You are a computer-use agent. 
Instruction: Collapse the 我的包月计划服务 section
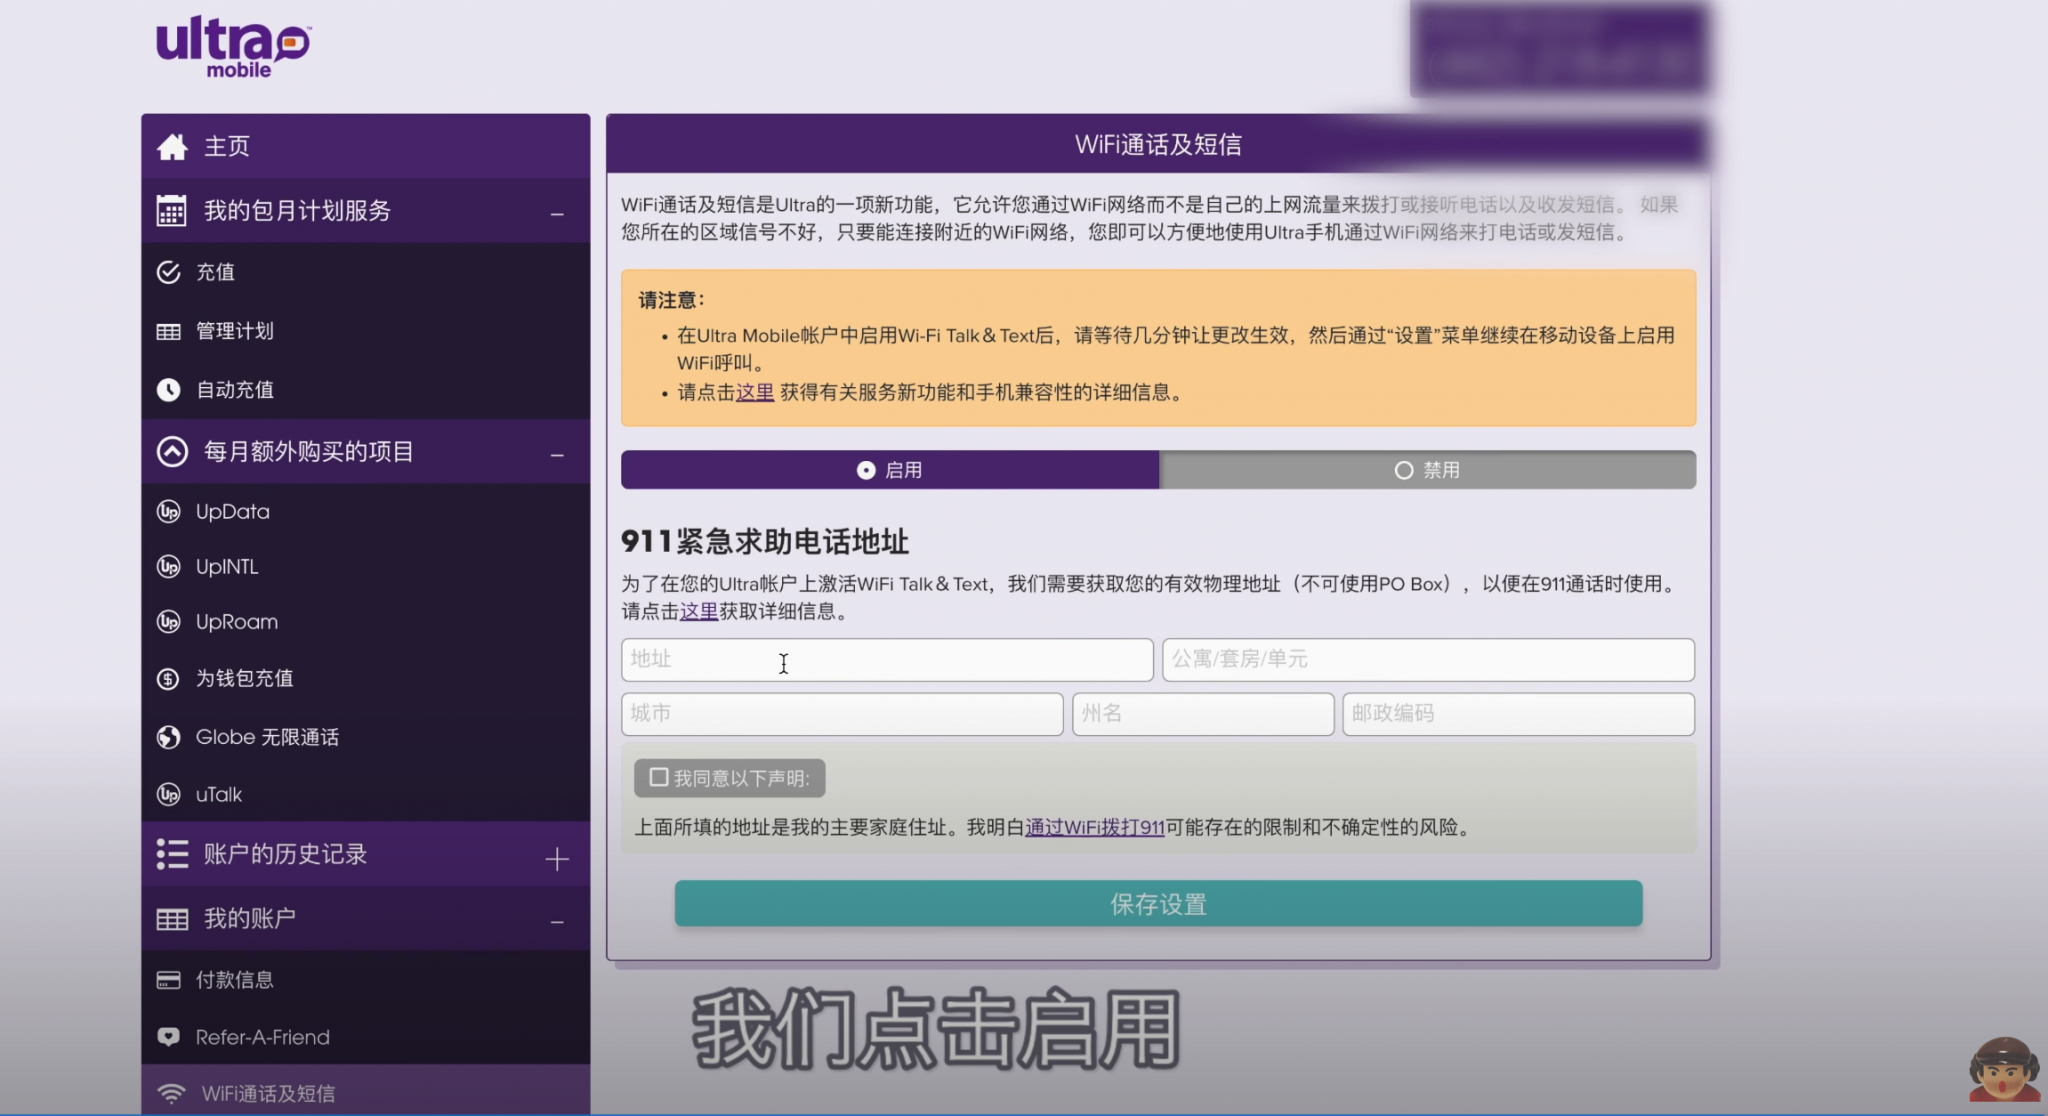[557, 214]
